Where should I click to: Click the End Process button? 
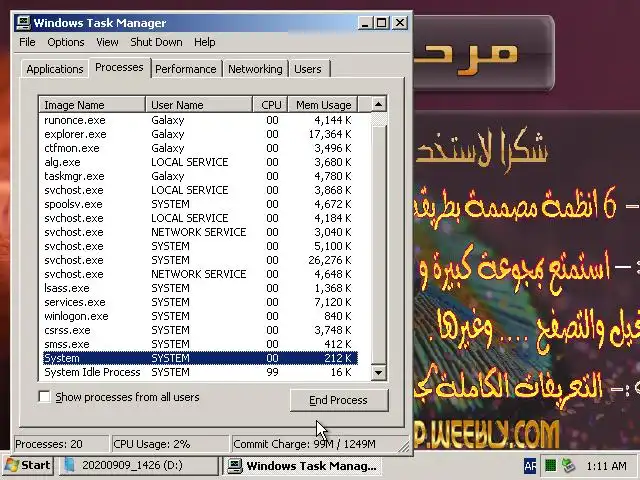[x=339, y=400]
